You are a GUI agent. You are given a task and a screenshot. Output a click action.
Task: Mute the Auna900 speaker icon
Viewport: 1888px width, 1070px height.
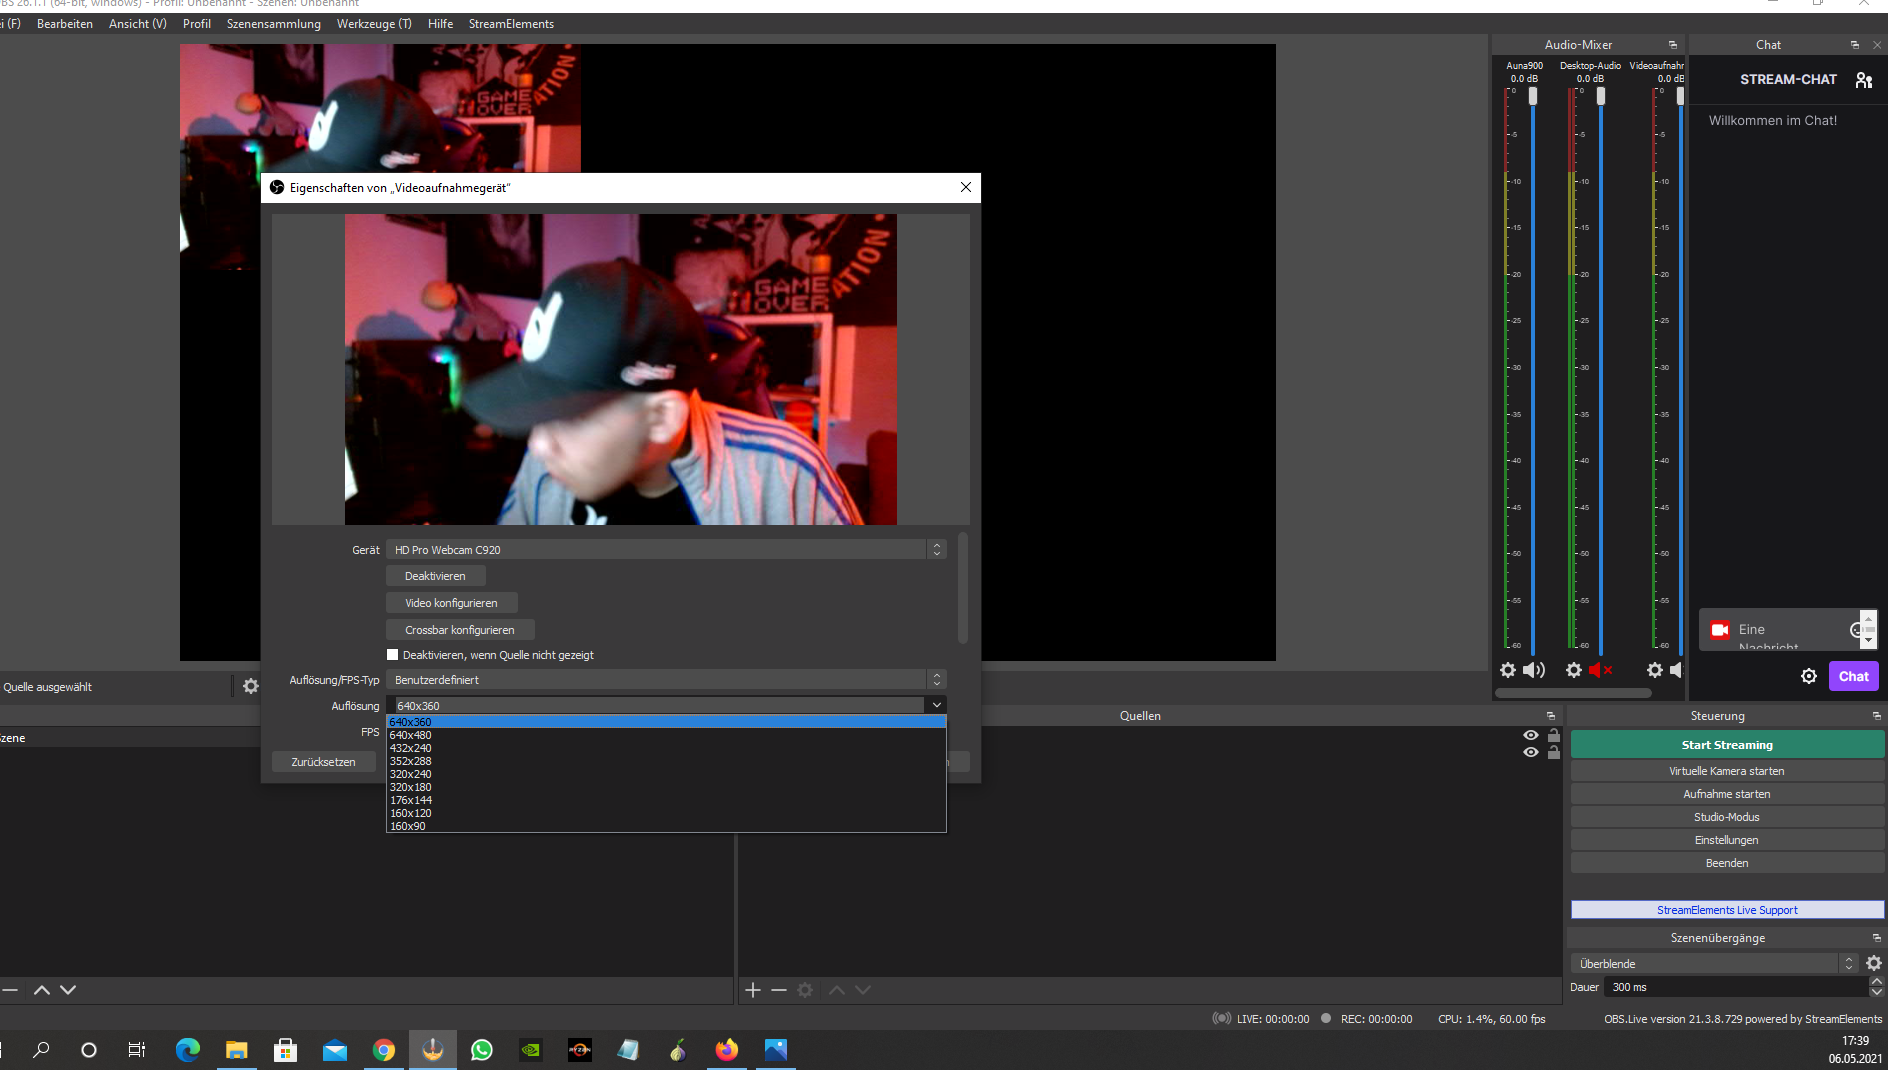1533,670
